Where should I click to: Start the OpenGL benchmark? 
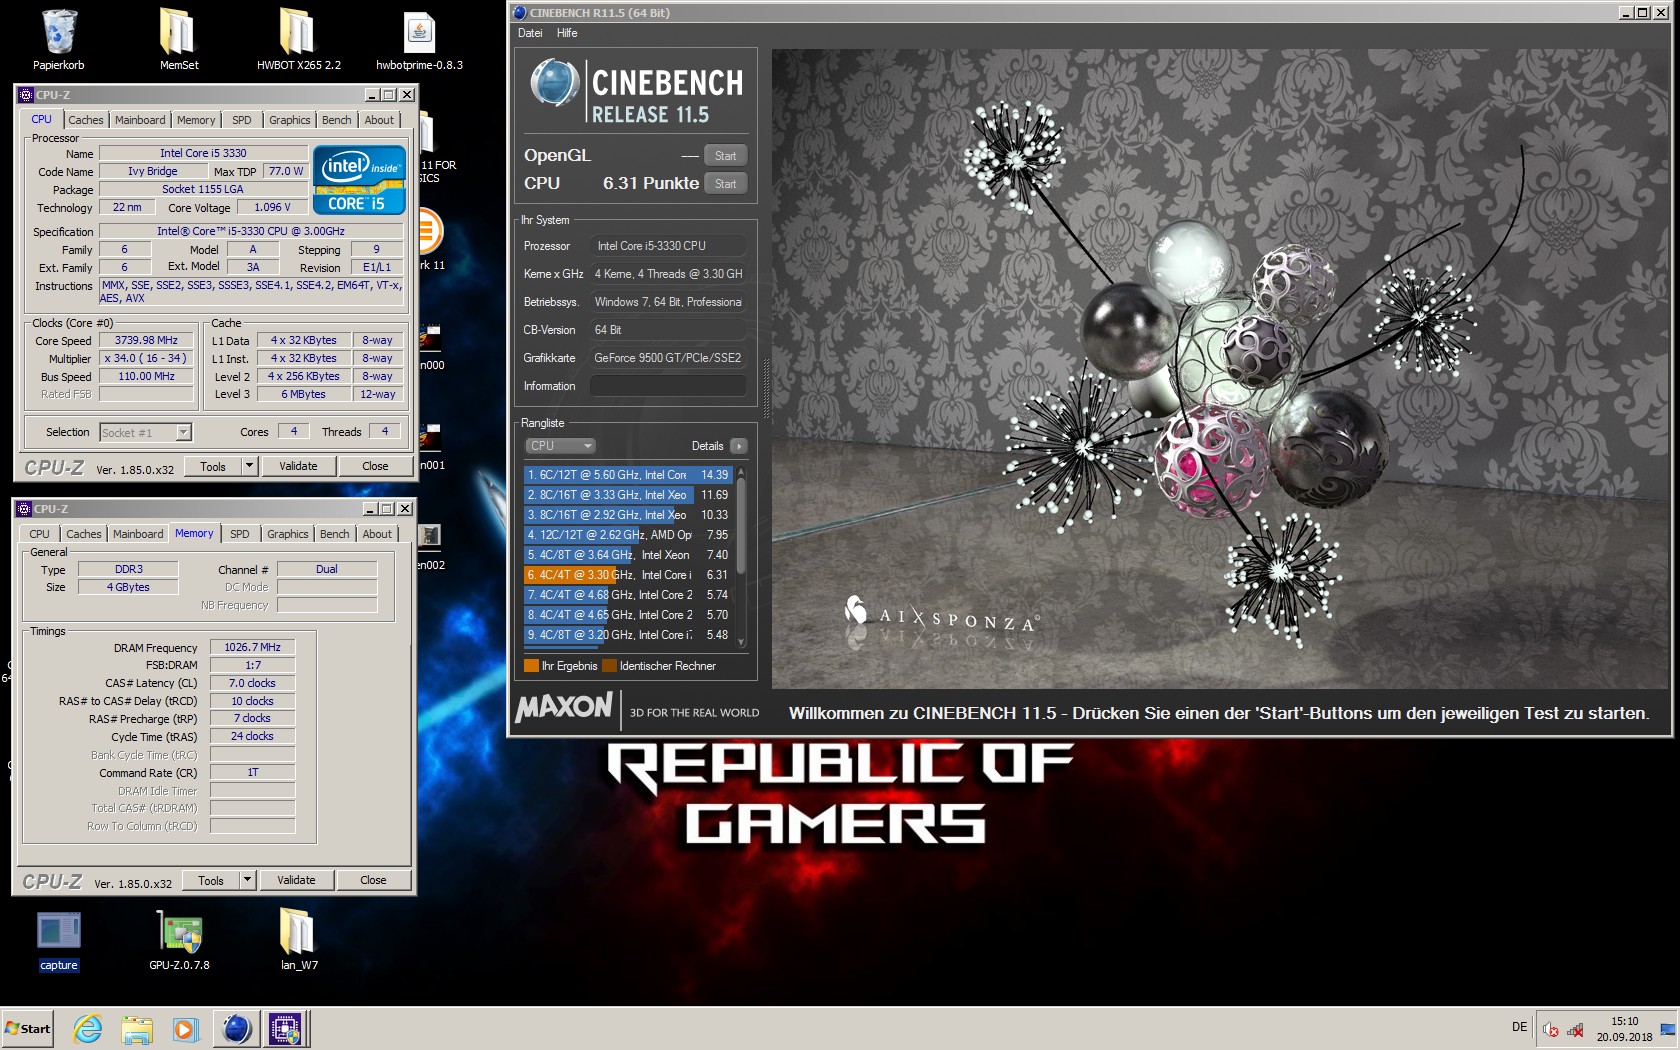[726, 156]
